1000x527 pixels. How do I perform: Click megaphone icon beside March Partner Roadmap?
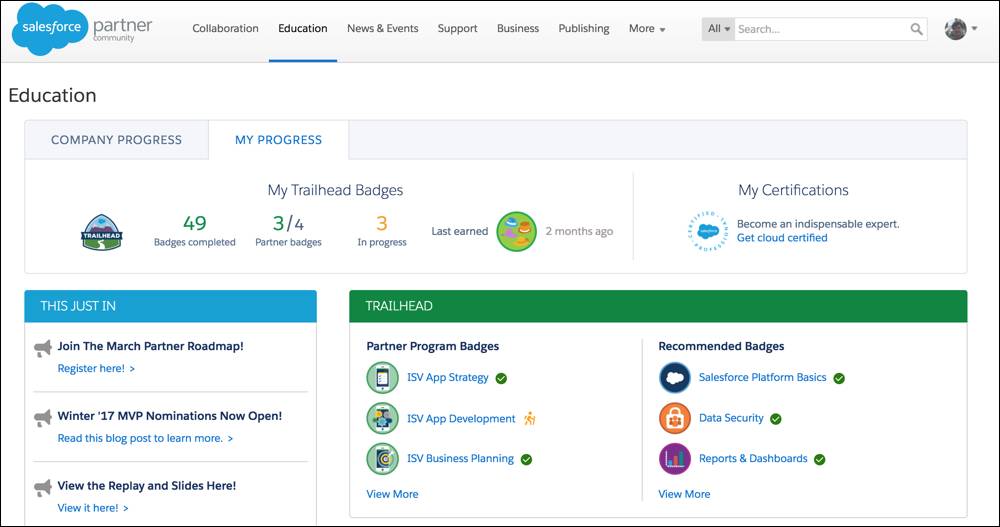[x=43, y=348]
